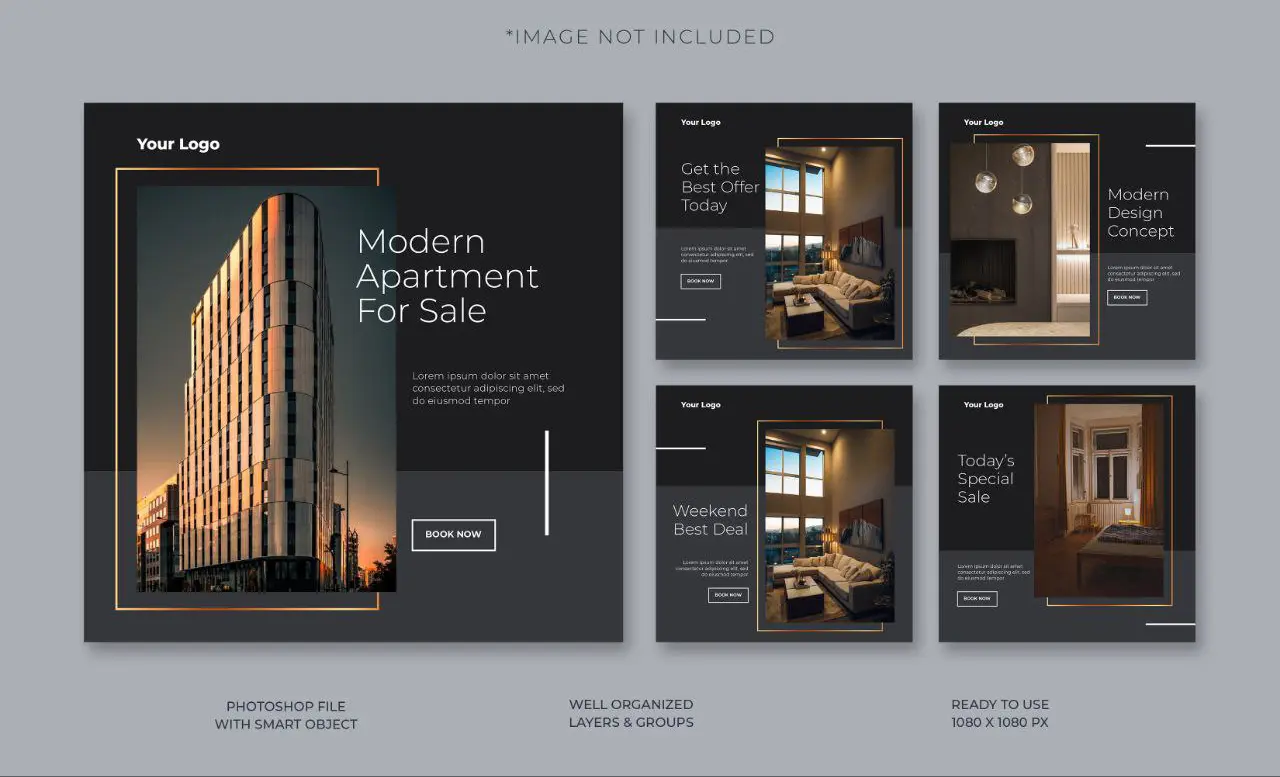
Task: Click the Today's Special Sale heading
Action: click(985, 479)
